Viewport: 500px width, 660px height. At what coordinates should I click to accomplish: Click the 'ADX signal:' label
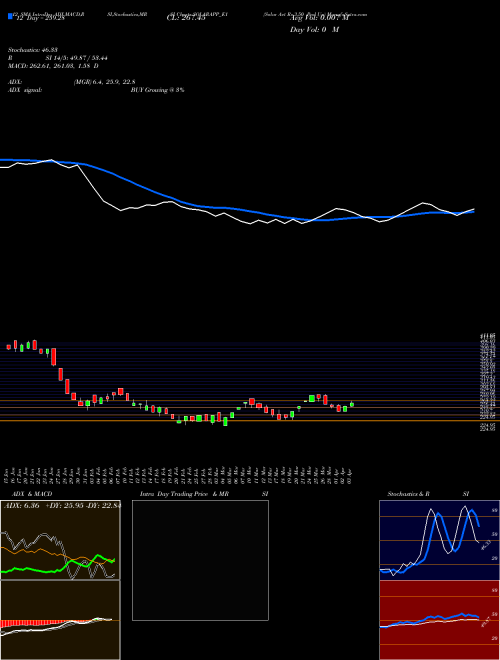click(x=25, y=90)
